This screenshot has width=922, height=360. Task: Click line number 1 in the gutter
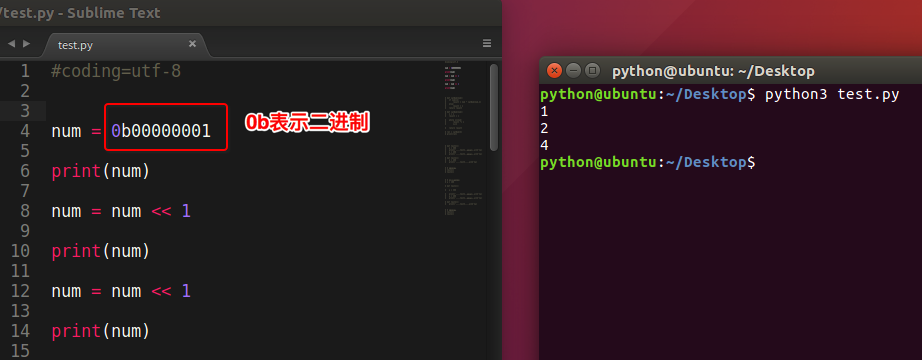pos(24,71)
